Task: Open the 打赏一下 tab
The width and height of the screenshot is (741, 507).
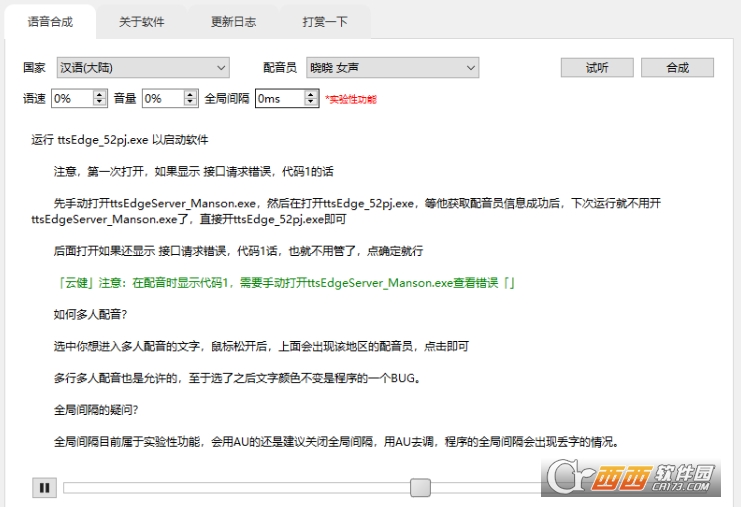Action: [x=325, y=22]
